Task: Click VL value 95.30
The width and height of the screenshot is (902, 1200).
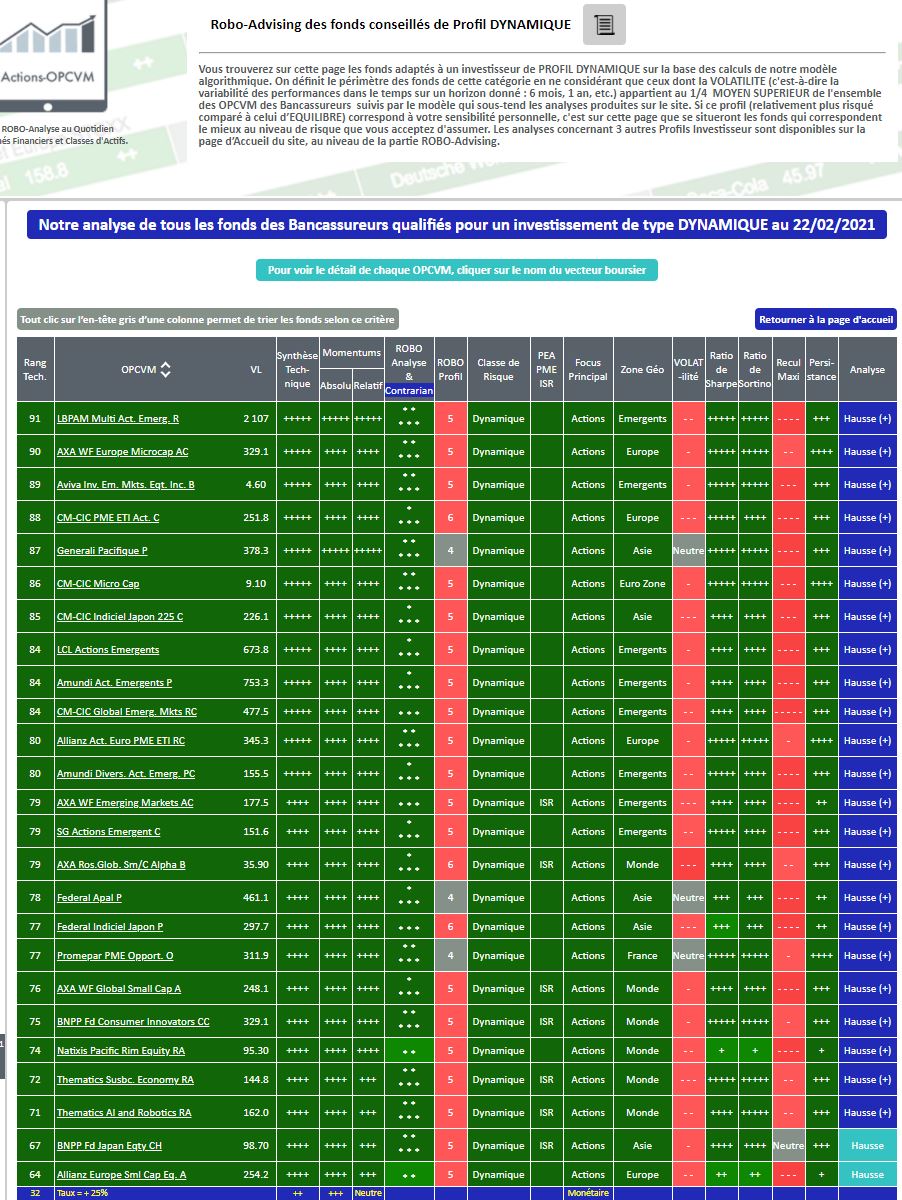Action: pyautogui.click(x=255, y=1051)
